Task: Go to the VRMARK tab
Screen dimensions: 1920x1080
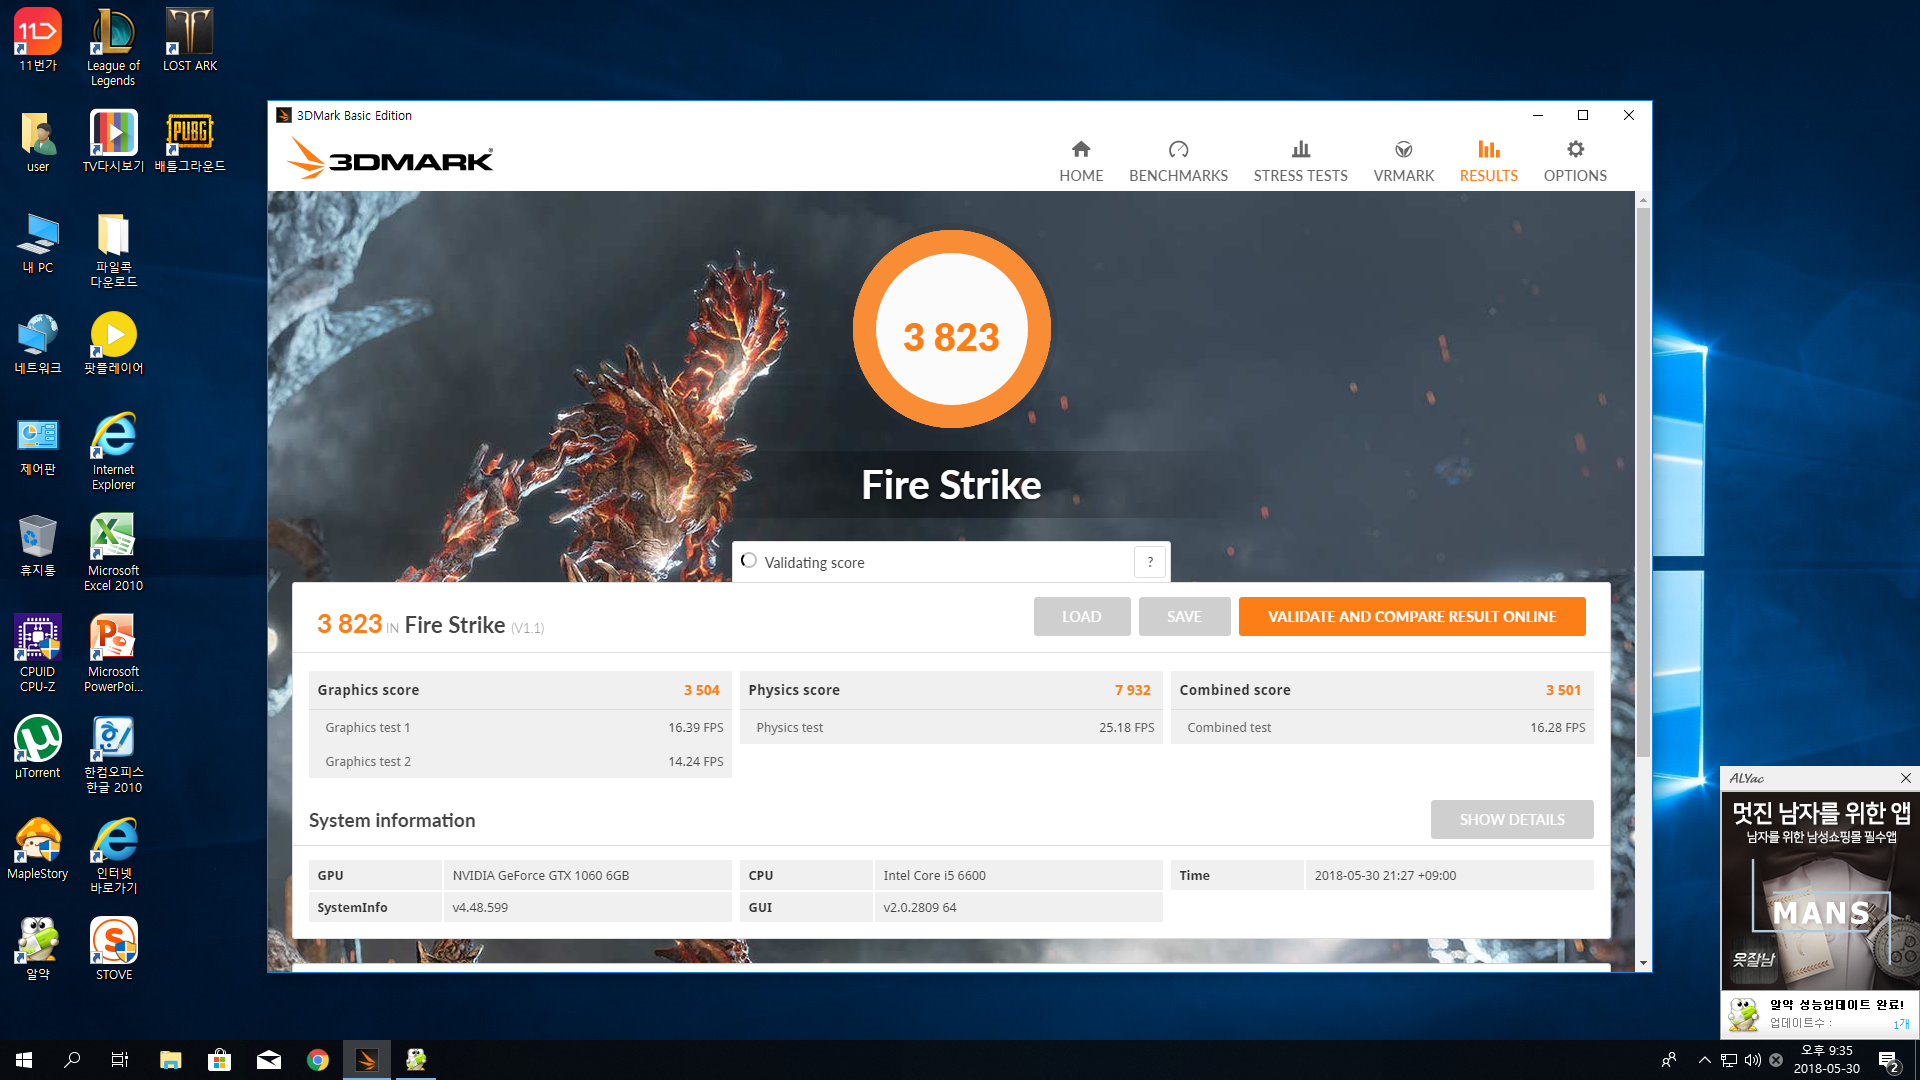Action: (x=1403, y=161)
